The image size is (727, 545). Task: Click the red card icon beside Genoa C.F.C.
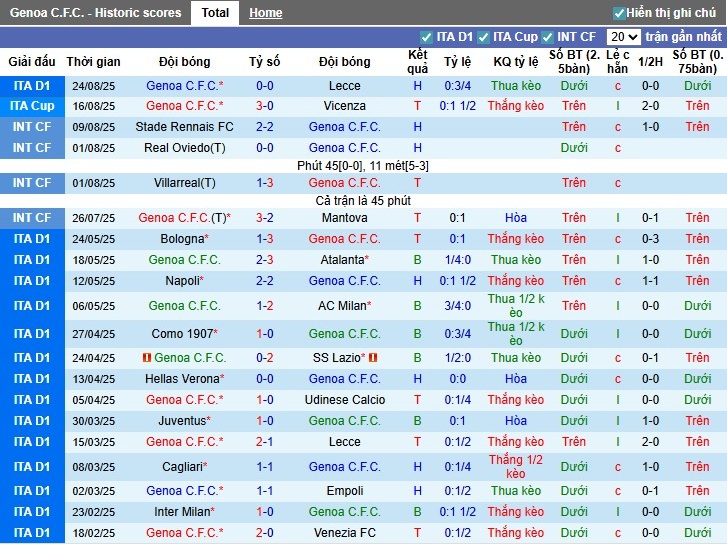click(147, 358)
